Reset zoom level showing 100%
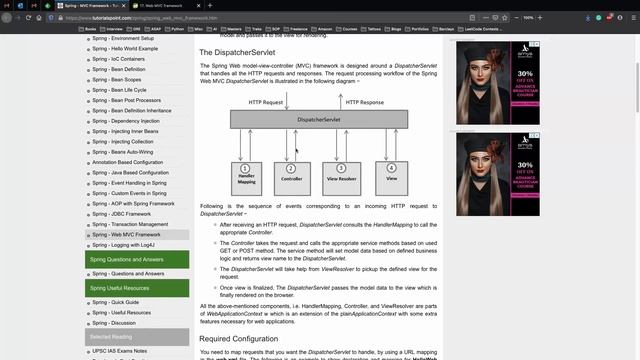Screen dimensions: 640x360 click(x=528, y=18)
